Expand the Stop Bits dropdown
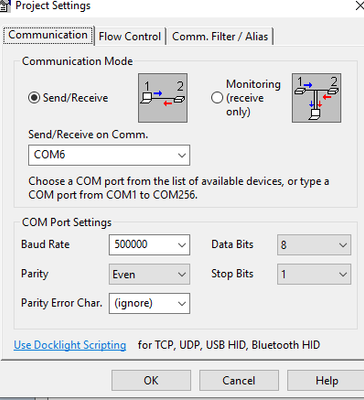 [314, 274]
